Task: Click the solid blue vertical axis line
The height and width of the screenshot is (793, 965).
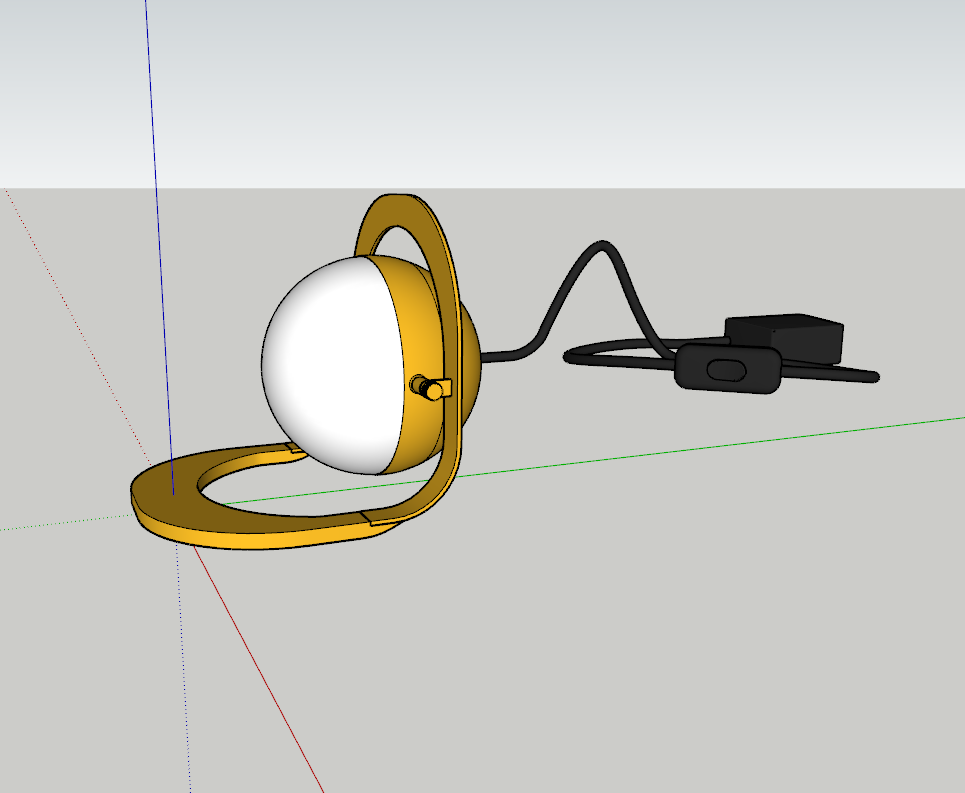Action: tap(159, 246)
